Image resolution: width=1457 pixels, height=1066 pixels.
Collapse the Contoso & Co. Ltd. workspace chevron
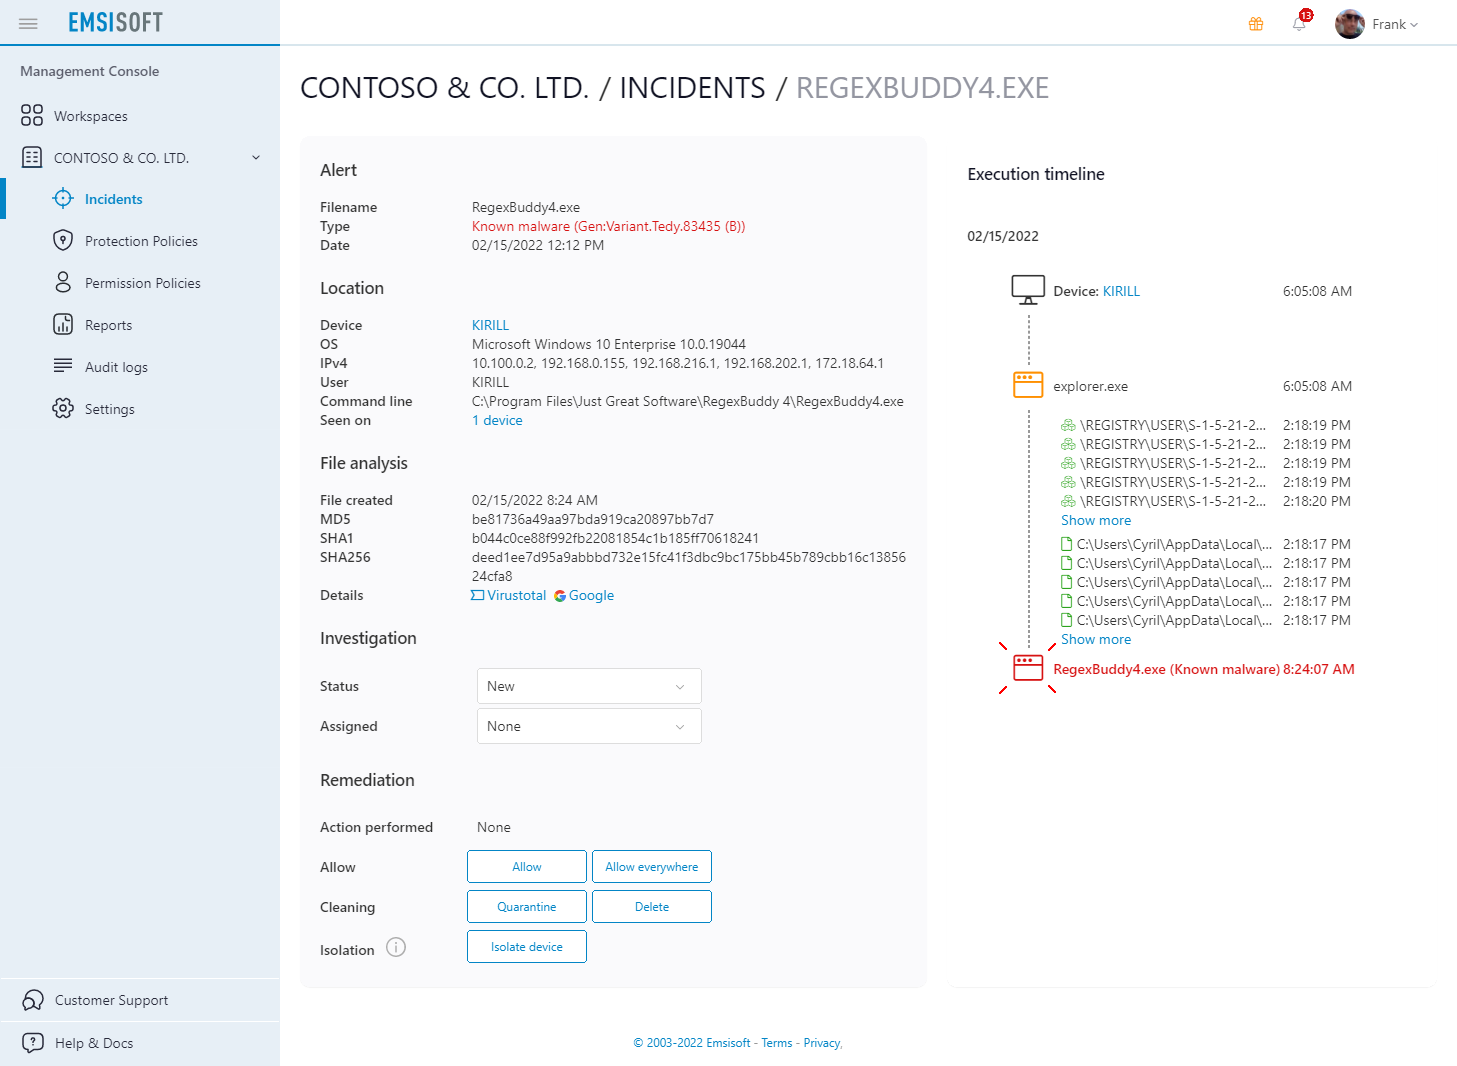pyautogui.click(x=256, y=157)
